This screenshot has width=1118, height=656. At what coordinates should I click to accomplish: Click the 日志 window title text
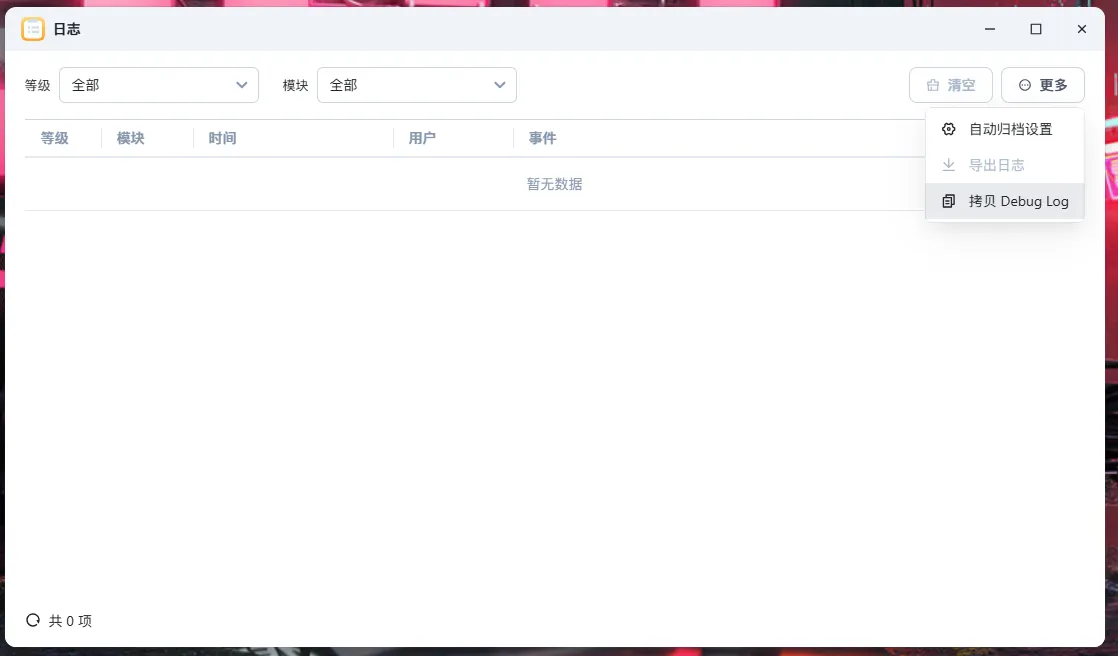click(67, 29)
